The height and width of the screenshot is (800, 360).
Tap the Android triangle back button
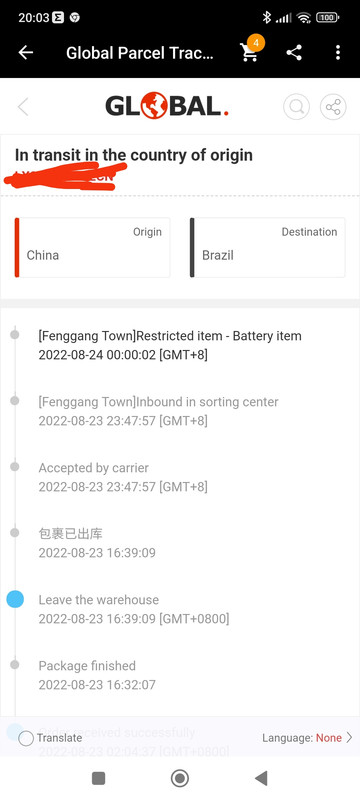(261, 778)
